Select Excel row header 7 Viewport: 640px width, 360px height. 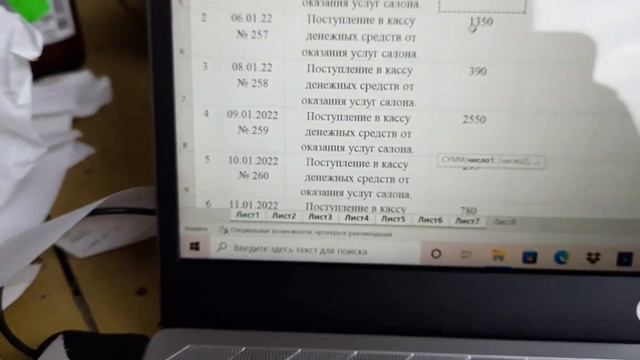click(184, 99)
